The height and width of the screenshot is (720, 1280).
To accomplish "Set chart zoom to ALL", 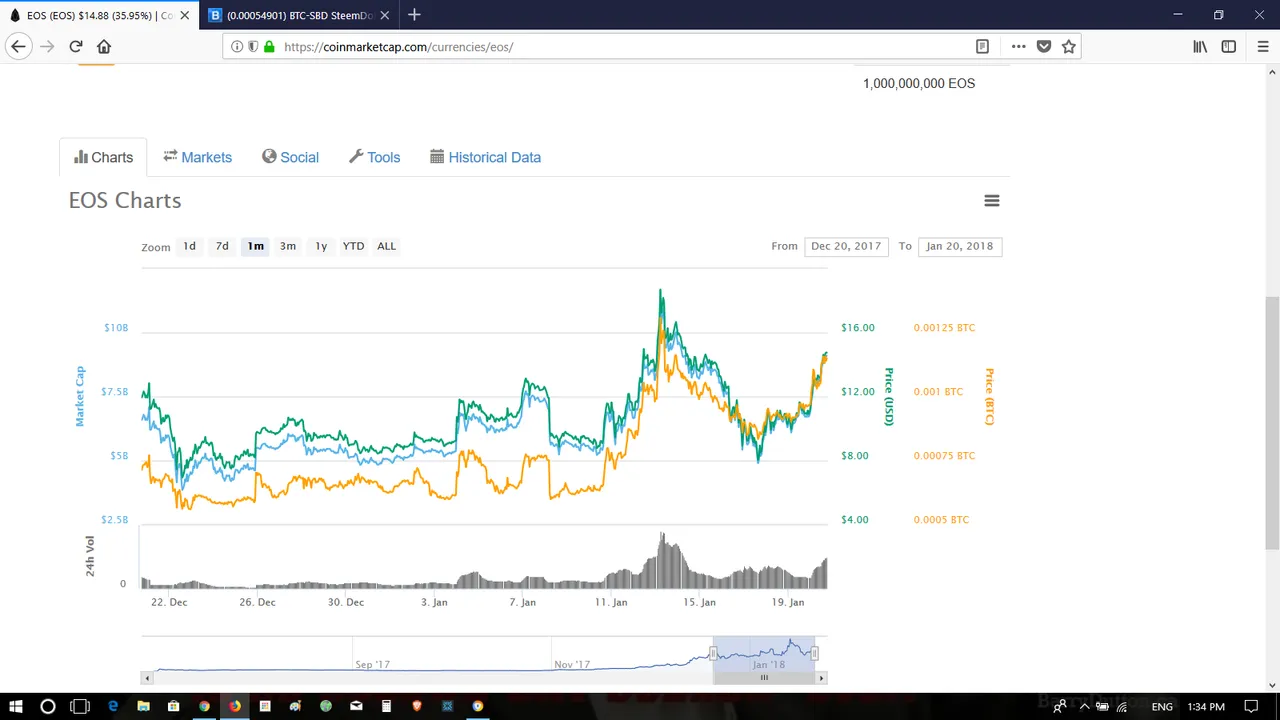I will tap(386, 246).
